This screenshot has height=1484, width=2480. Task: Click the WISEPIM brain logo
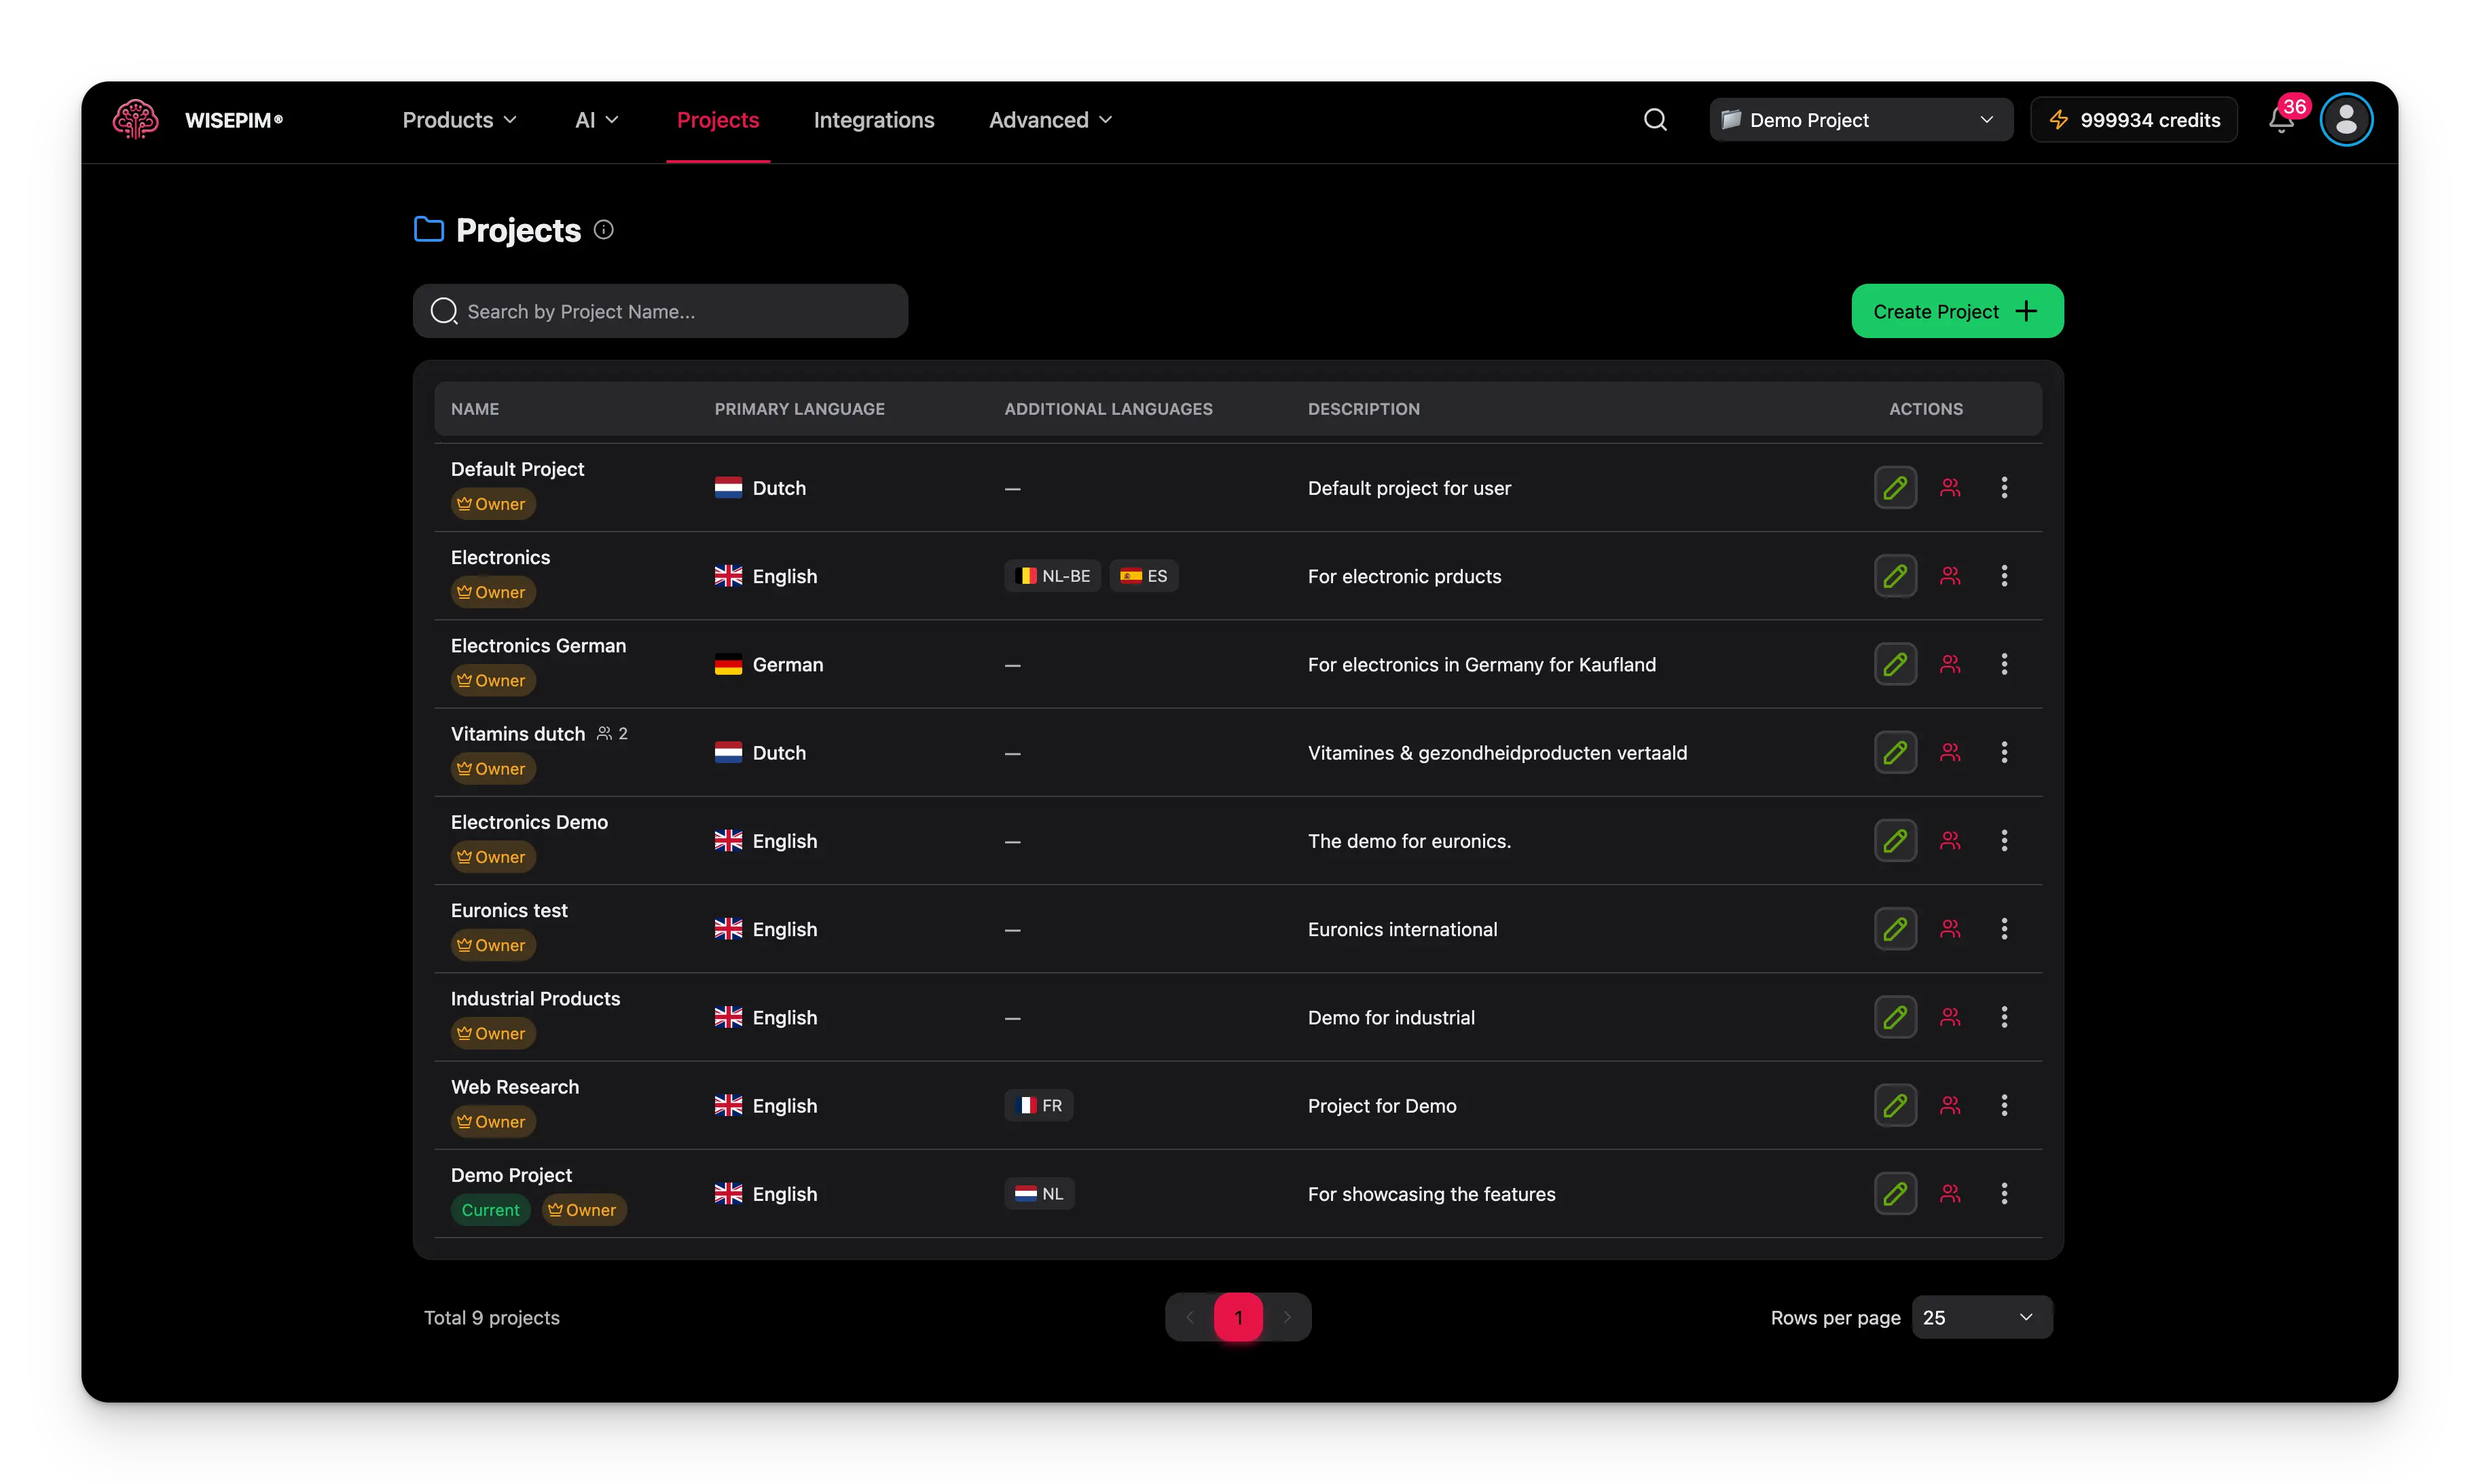coord(135,119)
